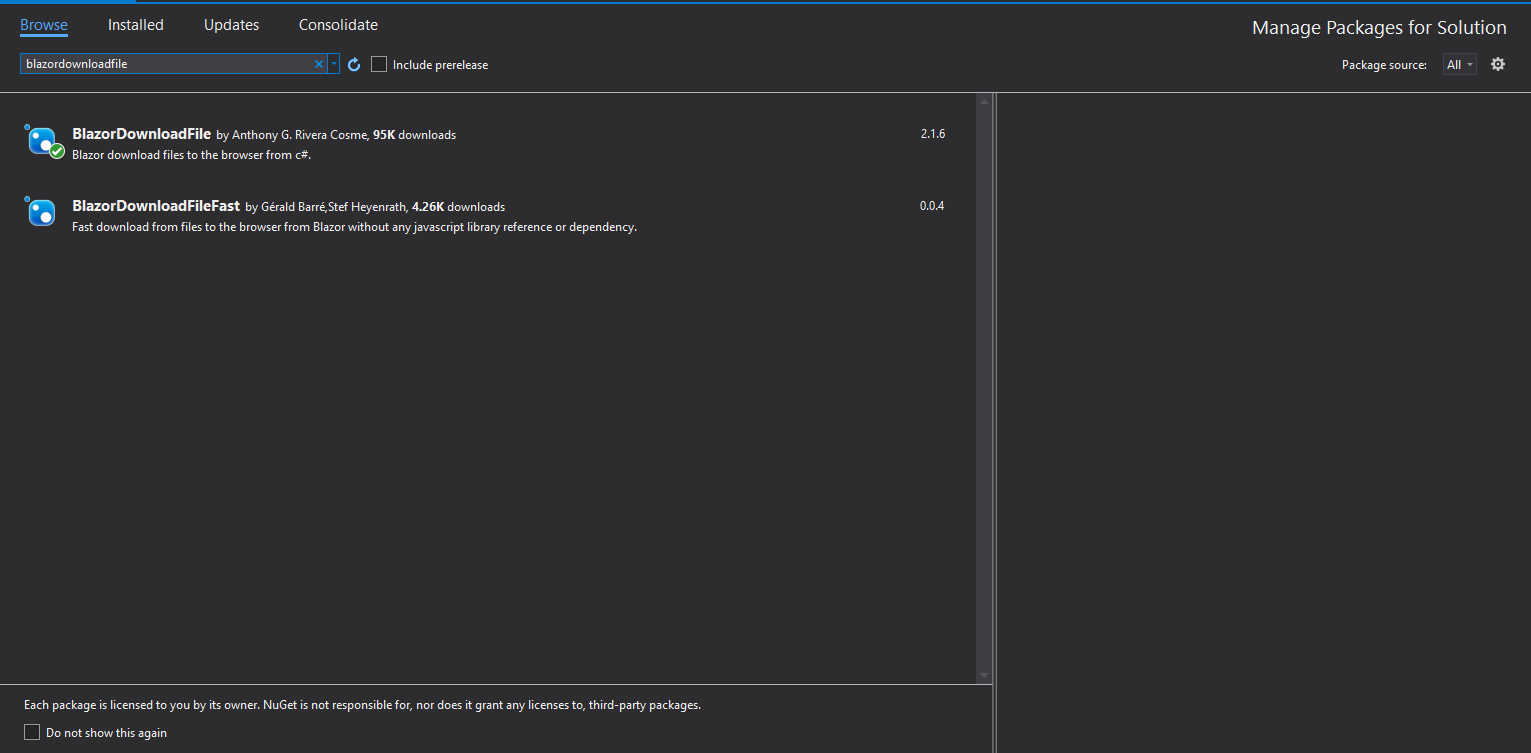The width and height of the screenshot is (1531, 753).
Task: Click the BlazorDownloadFile package icon
Action: pyautogui.click(x=43, y=142)
